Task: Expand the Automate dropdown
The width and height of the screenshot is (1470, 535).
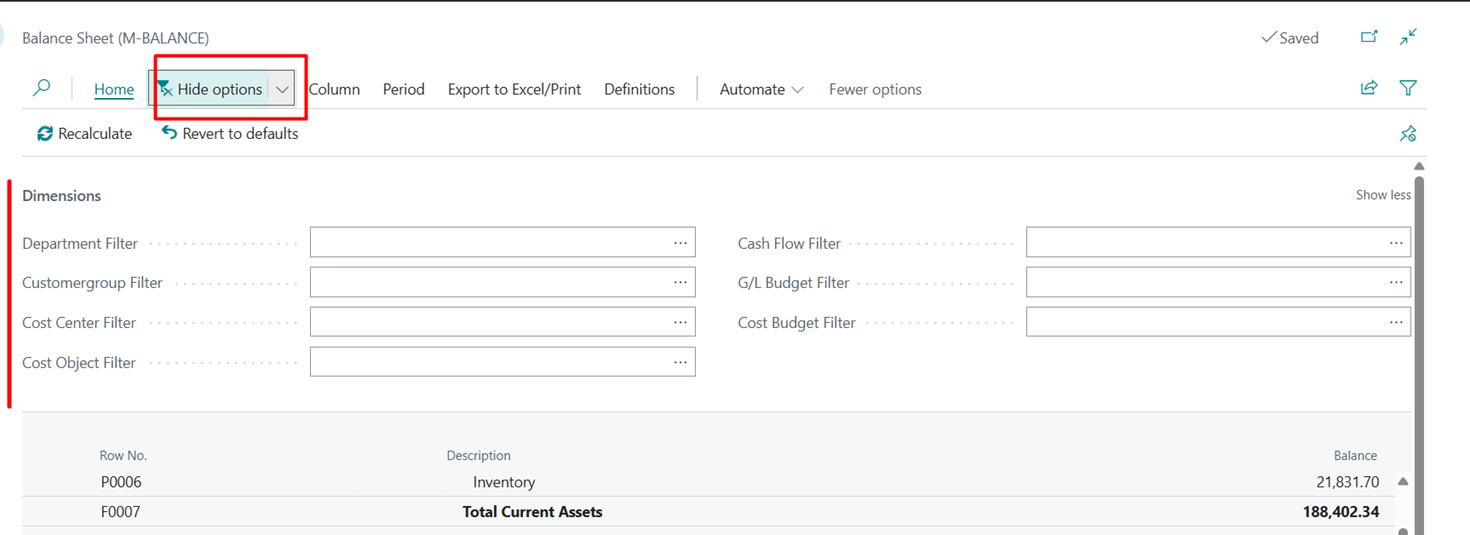Action: point(761,89)
